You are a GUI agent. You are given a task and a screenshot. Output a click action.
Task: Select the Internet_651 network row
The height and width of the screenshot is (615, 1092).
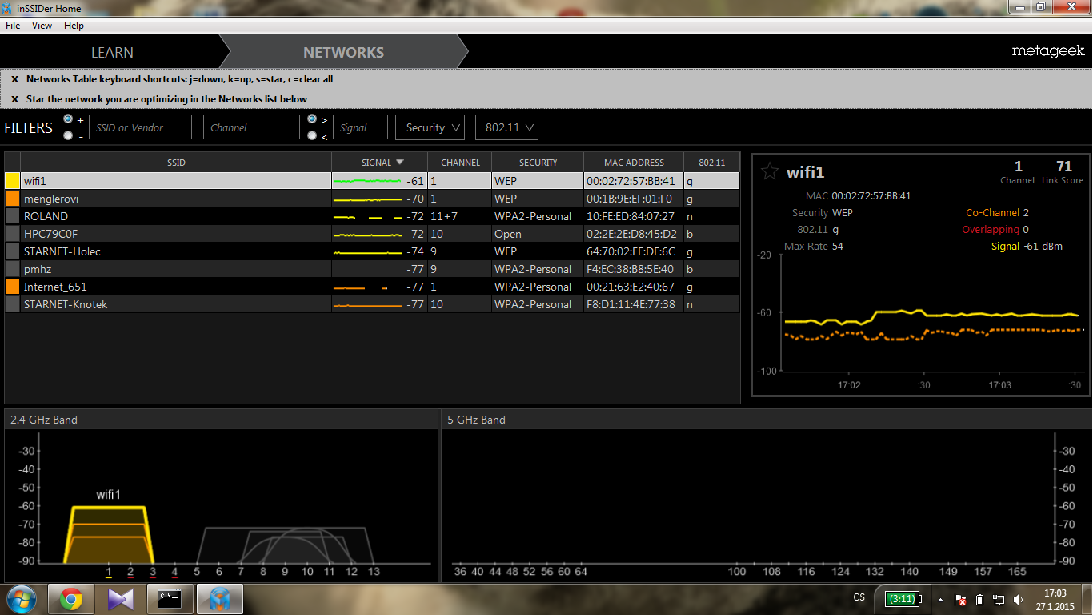[x=372, y=286]
